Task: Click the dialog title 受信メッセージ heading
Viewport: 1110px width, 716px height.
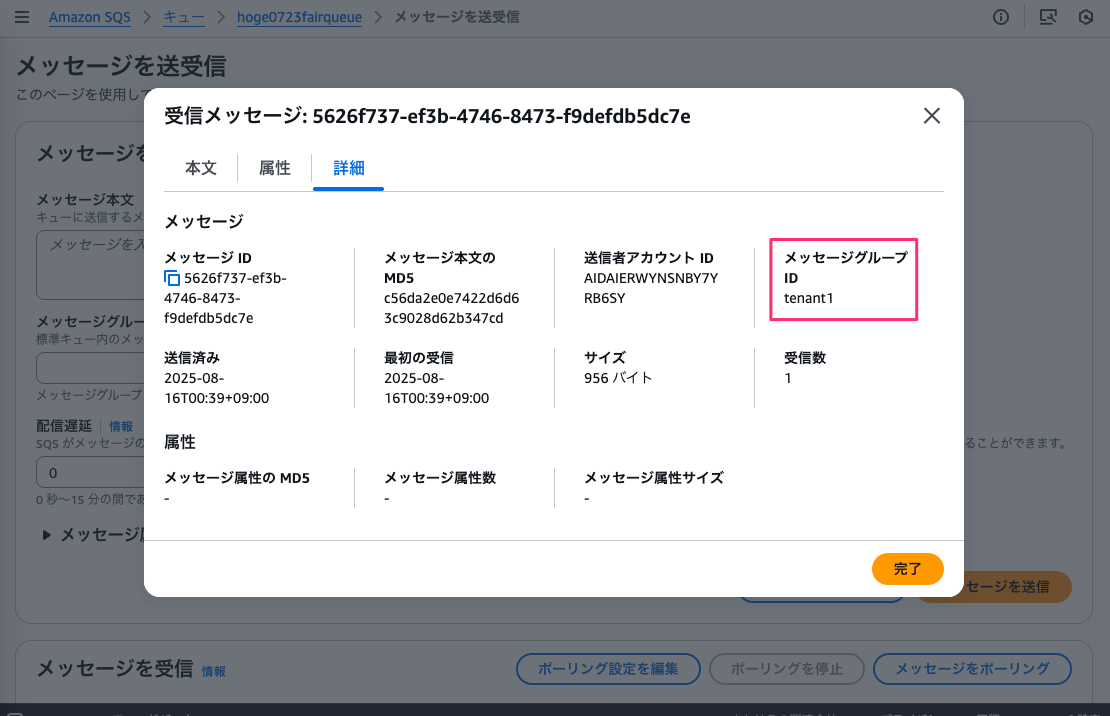Action: pos(428,116)
